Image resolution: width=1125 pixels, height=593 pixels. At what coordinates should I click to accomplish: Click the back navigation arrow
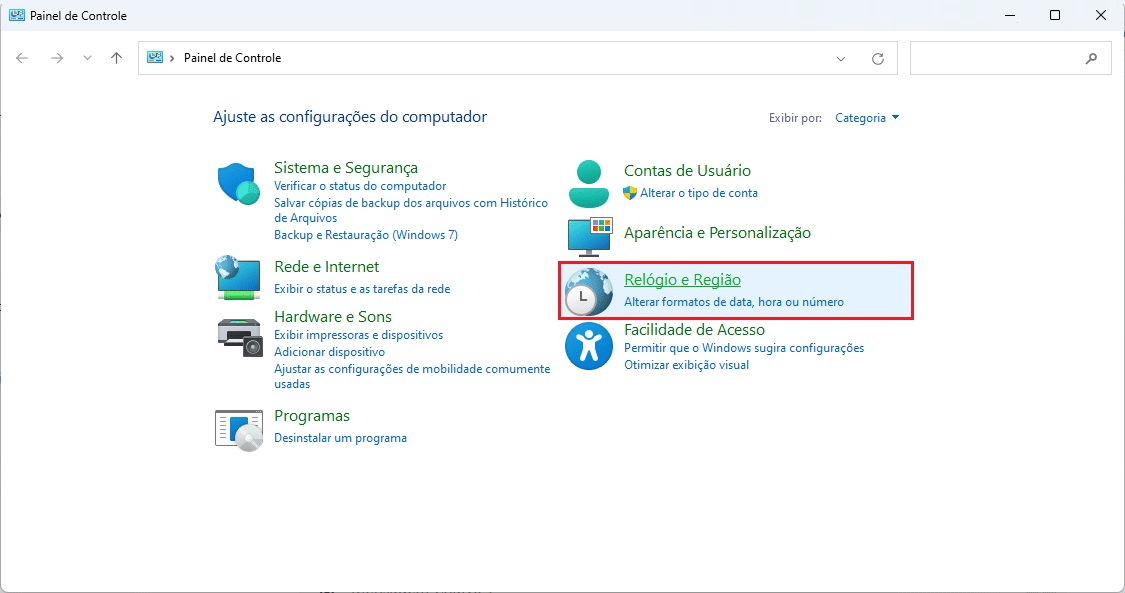tap(22, 58)
